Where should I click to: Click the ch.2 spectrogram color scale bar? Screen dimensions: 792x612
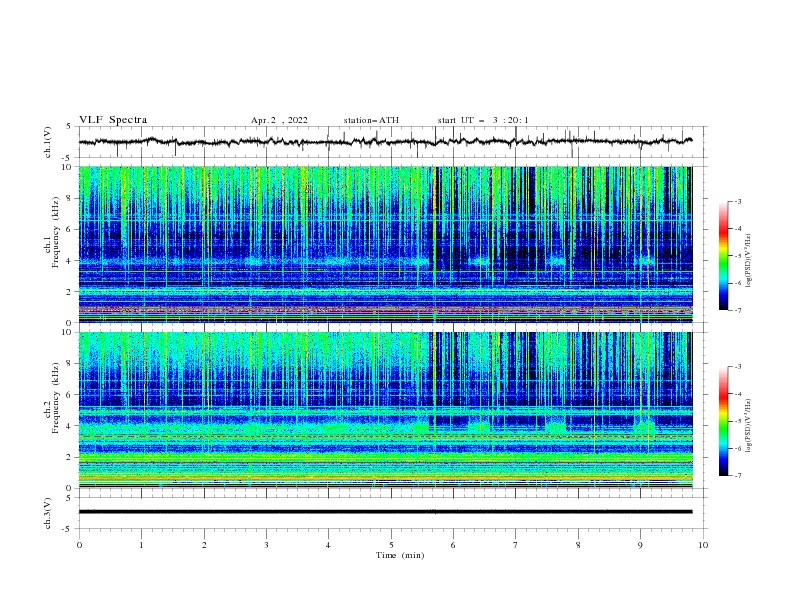pos(723,421)
